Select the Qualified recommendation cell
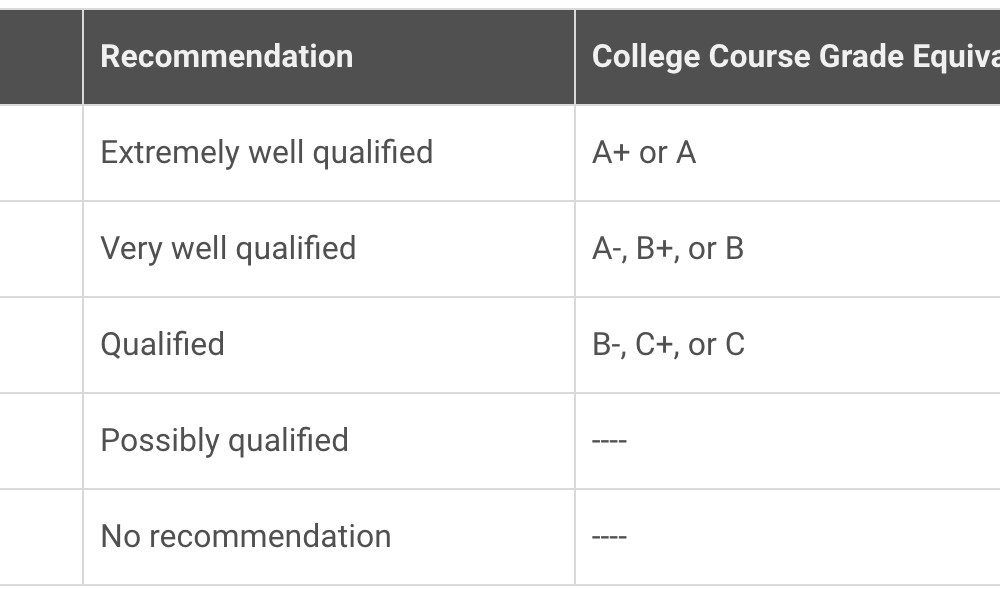This screenshot has height=596, width=1000. point(328,345)
